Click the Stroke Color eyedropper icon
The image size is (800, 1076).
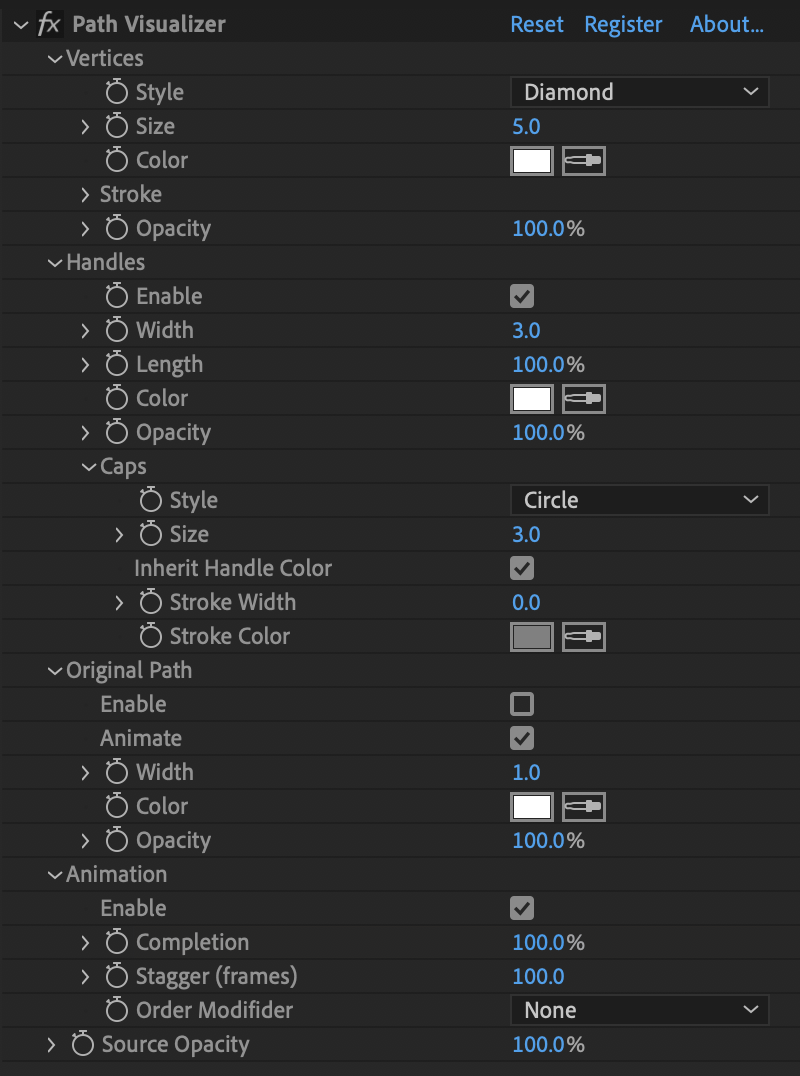click(583, 637)
